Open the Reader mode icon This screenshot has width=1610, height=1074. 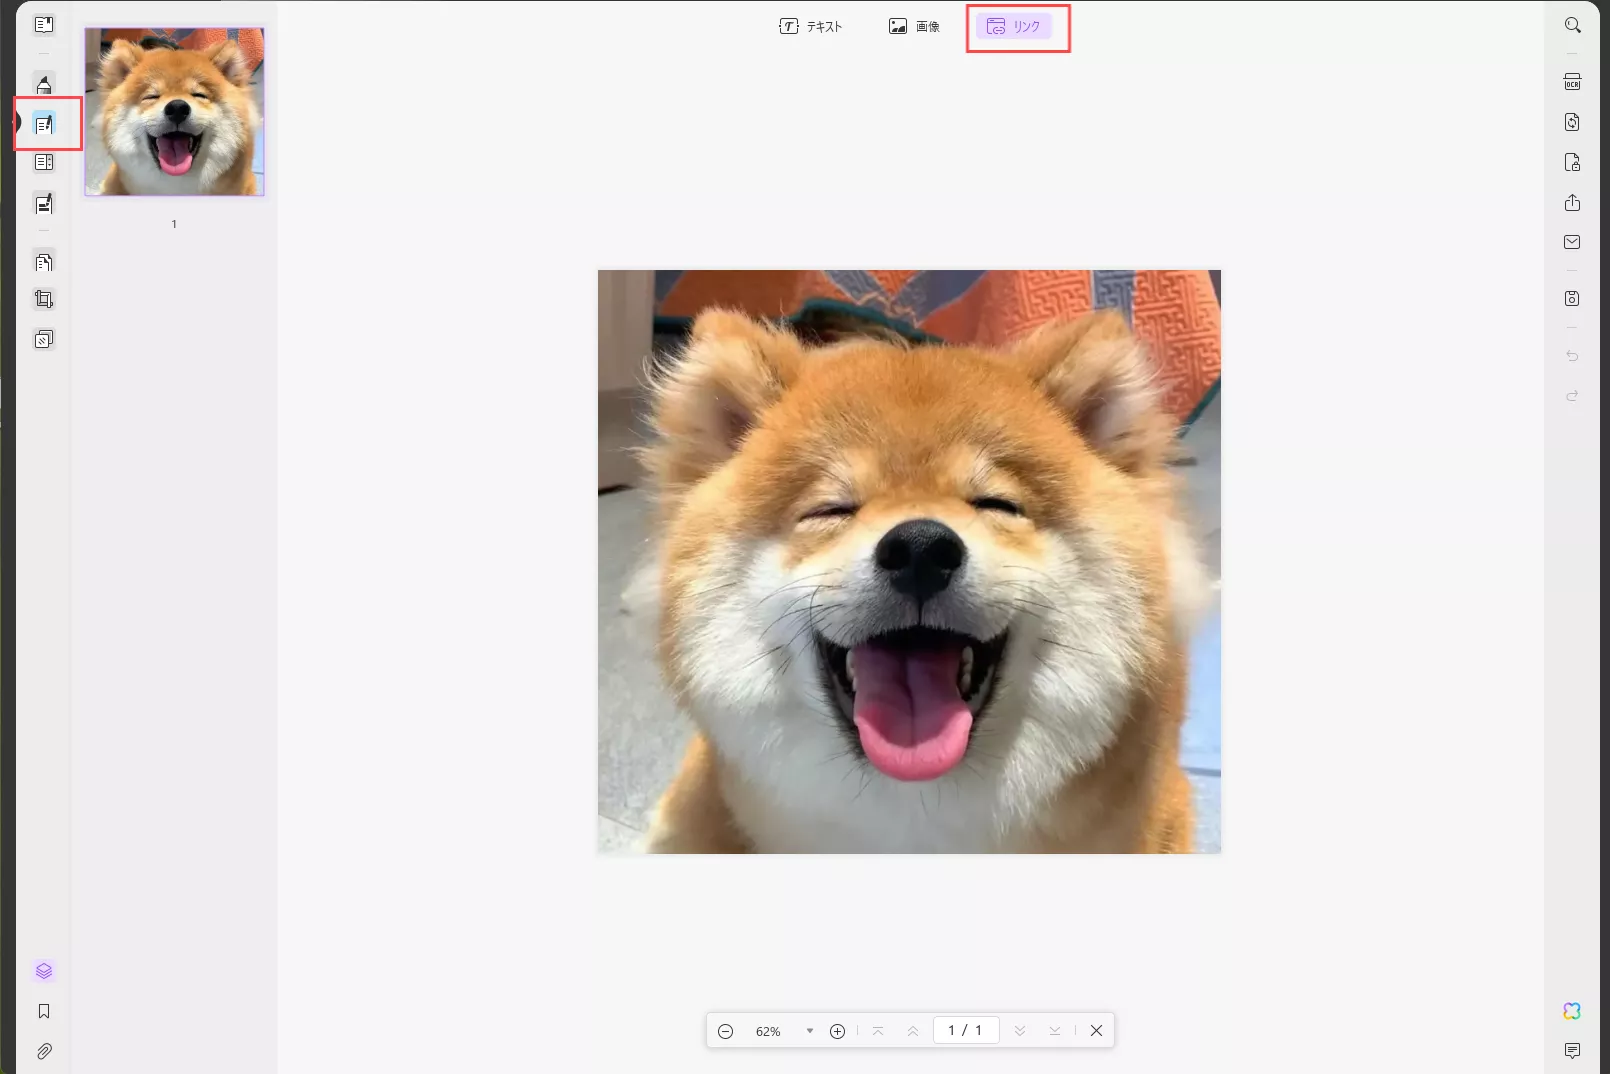point(44,25)
